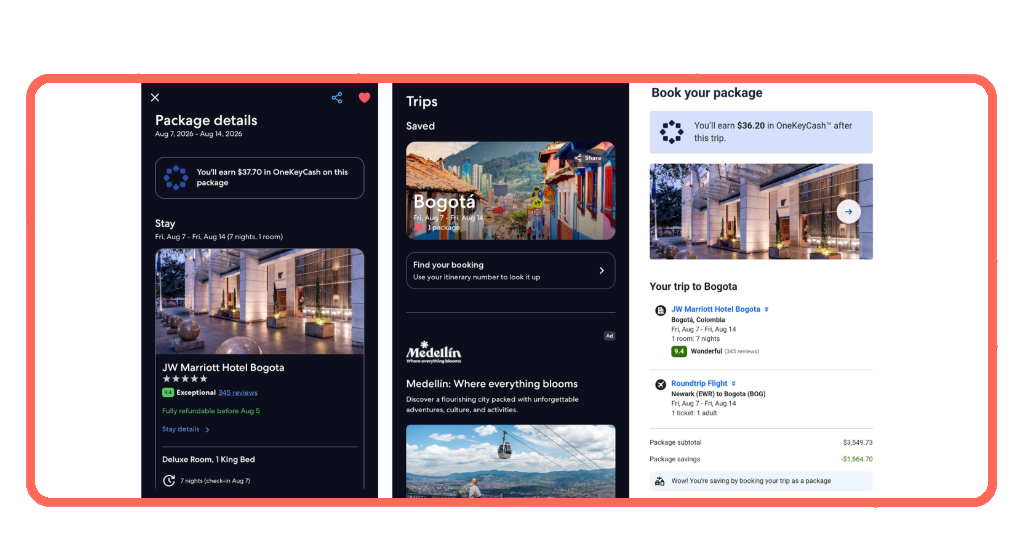The height and width of the screenshot is (536, 1024).
Task: Click hotel building icon beside JW Marriott
Action: coord(660,311)
